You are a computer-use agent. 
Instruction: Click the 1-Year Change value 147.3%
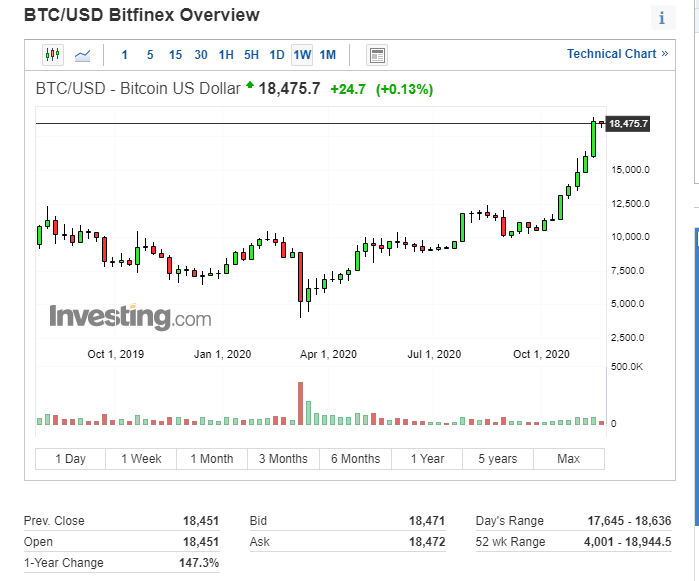[x=199, y=563]
